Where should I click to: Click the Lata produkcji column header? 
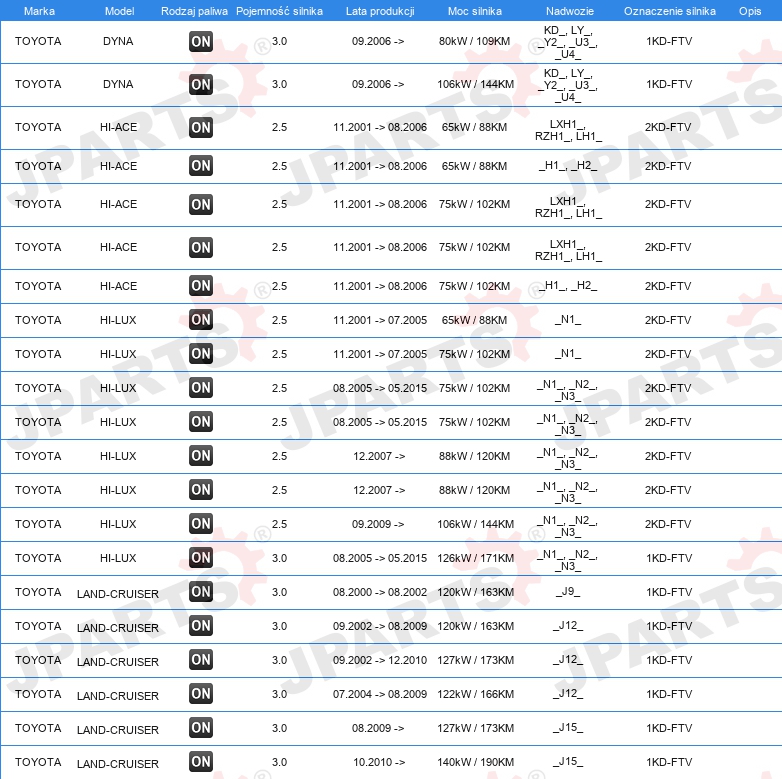[380, 11]
